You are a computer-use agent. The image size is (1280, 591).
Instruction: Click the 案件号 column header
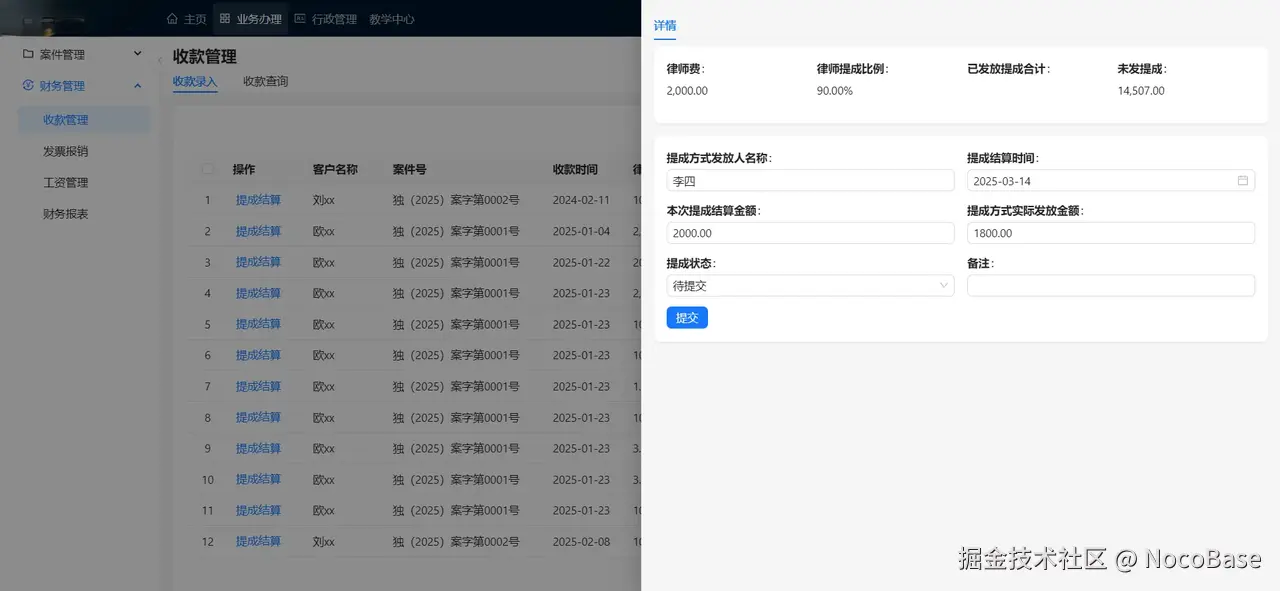click(410, 170)
